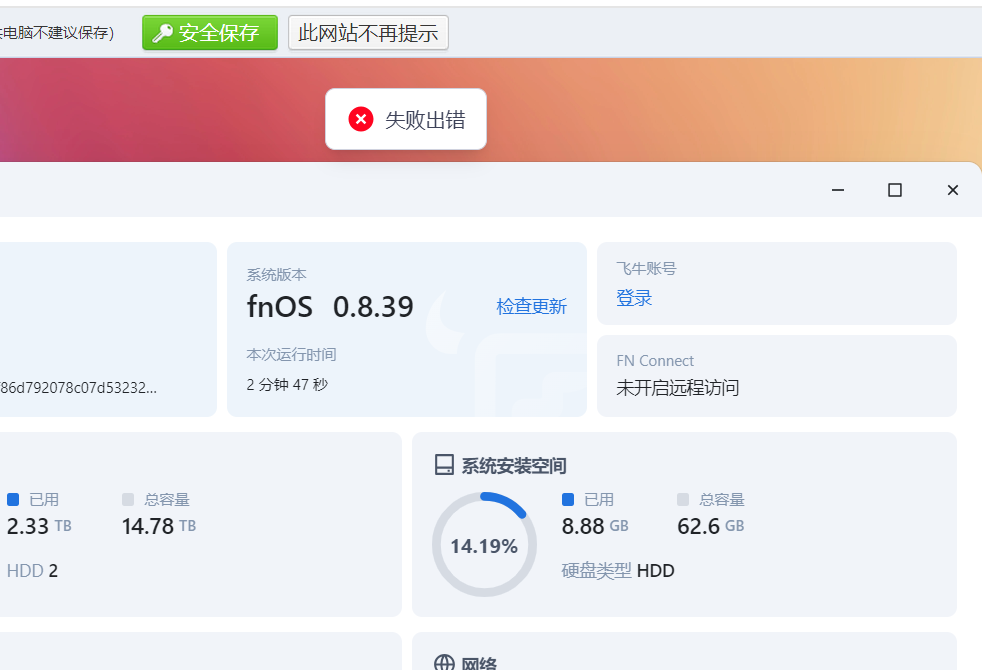Click the 2 分钟 47 秒 uptime value
This screenshot has width=982, height=670.
[287, 384]
